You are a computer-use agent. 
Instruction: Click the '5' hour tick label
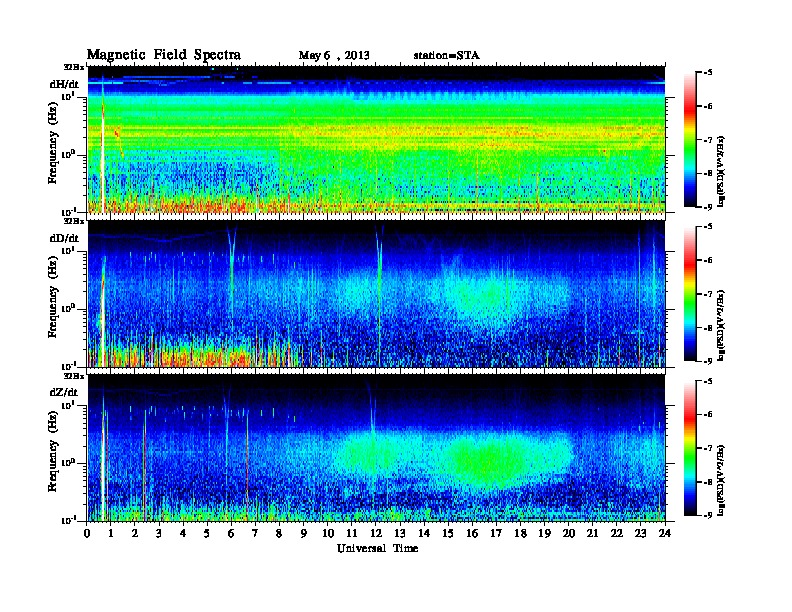tap(207, 534)
